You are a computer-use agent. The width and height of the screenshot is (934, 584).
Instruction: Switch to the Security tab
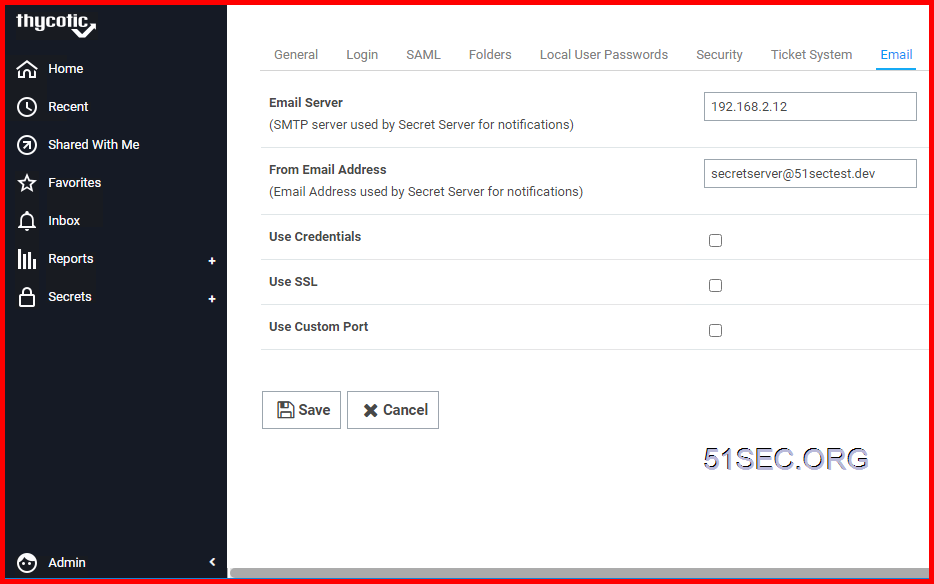(x=720, y=55)
